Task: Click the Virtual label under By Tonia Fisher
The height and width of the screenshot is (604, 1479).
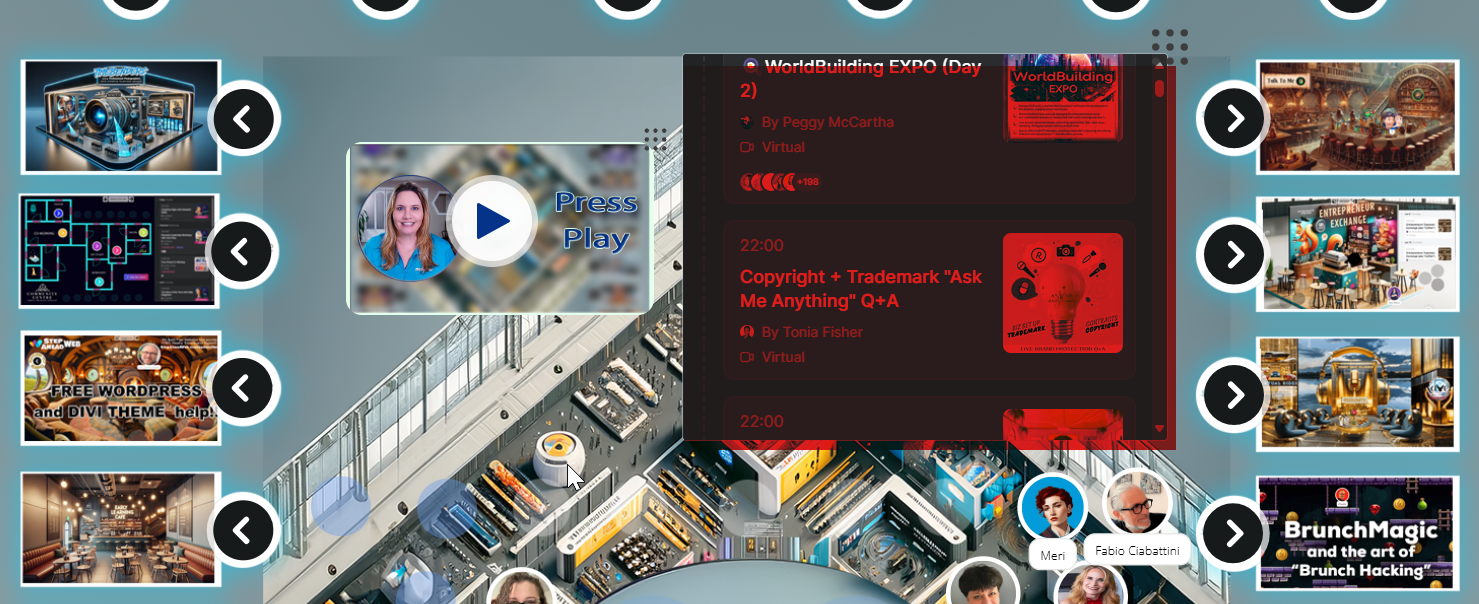Action: click(x=783, y=357)
